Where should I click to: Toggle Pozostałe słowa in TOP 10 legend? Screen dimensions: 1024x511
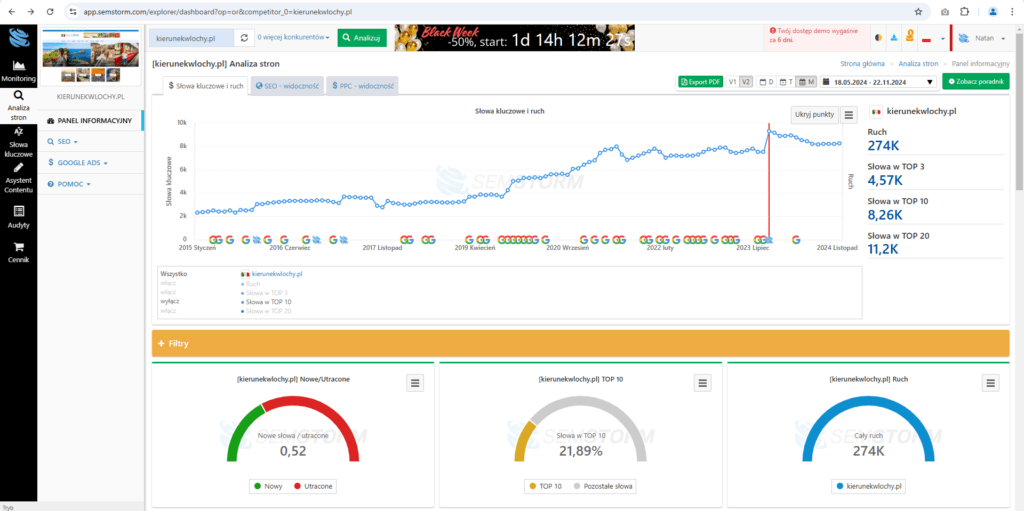[x=603, y=486]
